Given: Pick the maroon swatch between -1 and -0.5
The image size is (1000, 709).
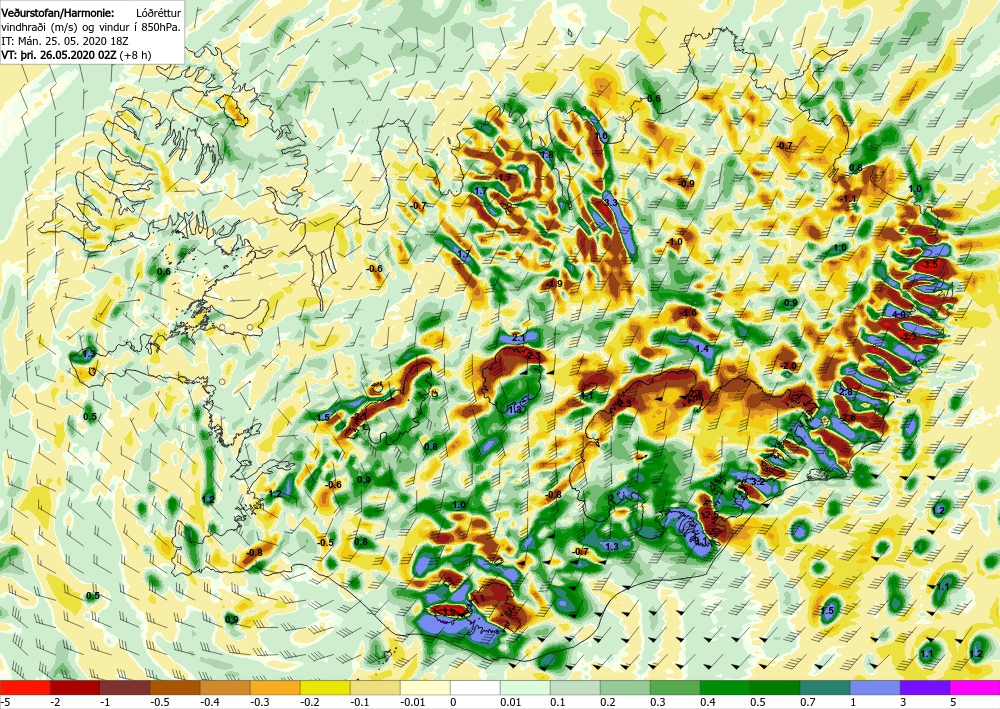Looking at the screenshot, I should coord(125,688).
